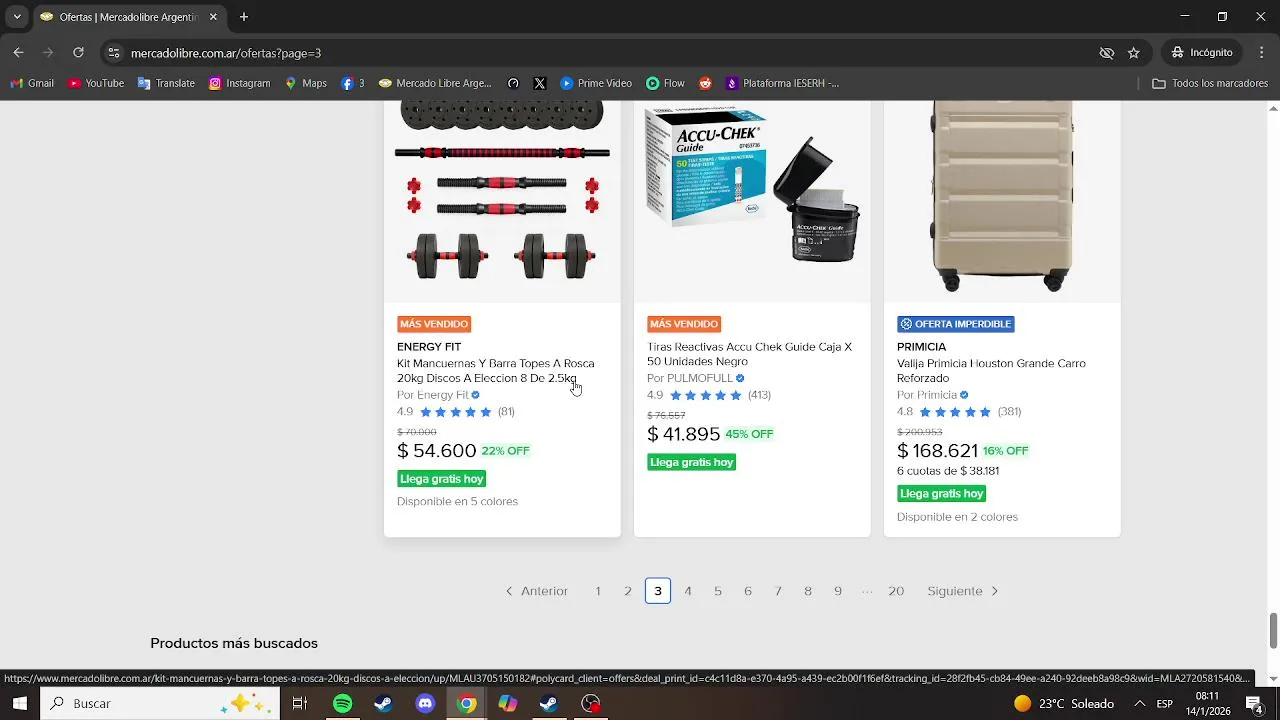The height and width of the screenshot is (720, 1280).
Task: Go to pagination page 2
Action: click(x=628, y=591)
